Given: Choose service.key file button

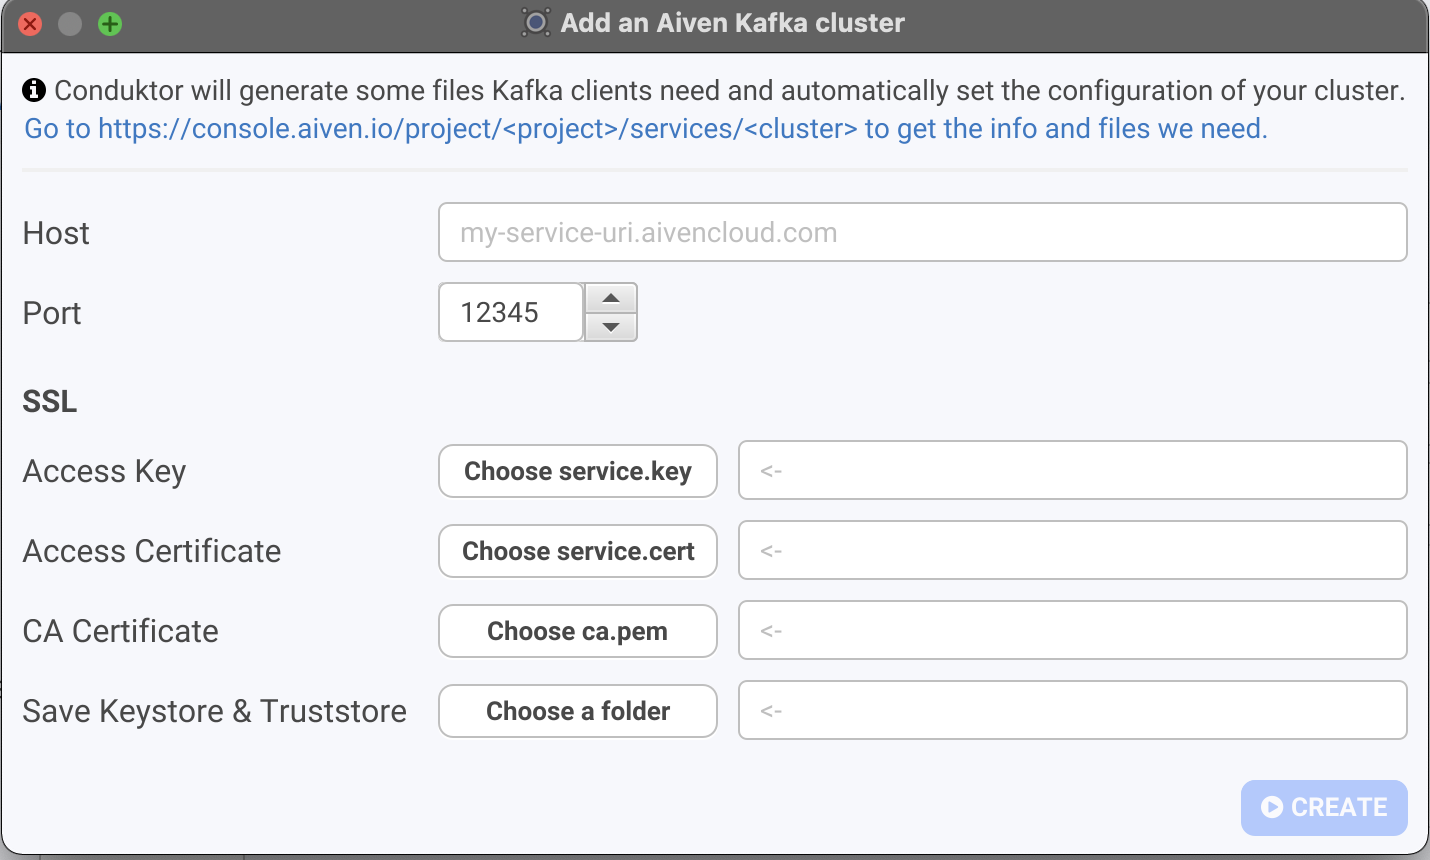Looking at the screenshot, I should click(578, 471).
